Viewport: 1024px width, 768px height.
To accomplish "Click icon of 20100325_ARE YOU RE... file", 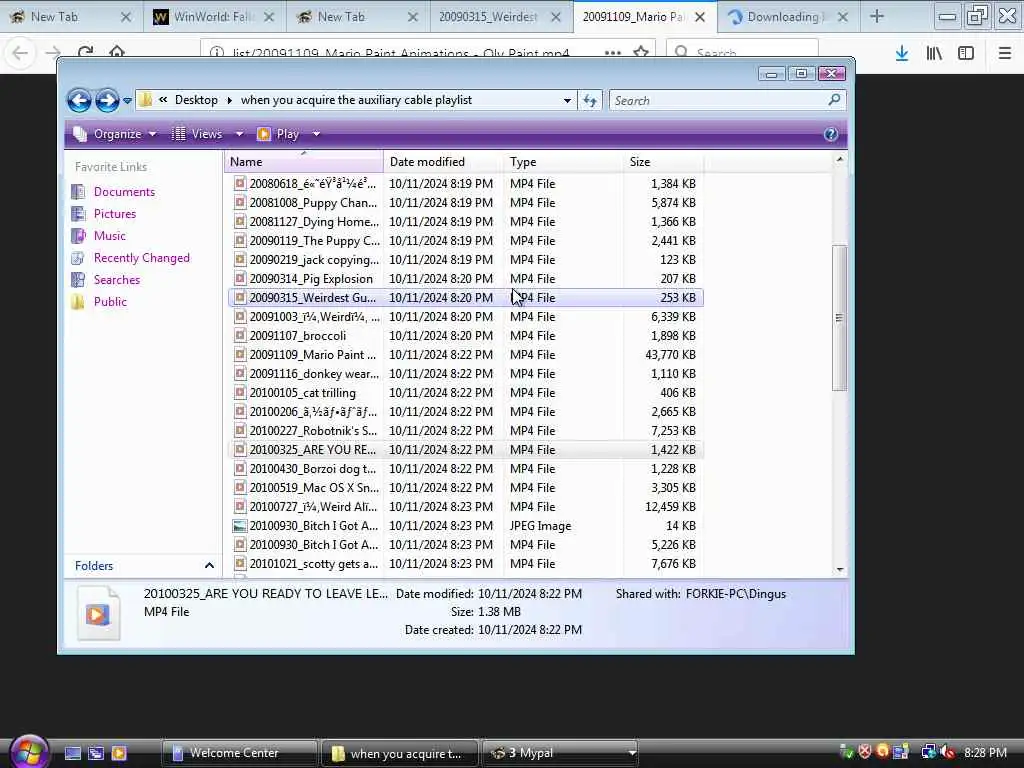I will coord(240,449).
